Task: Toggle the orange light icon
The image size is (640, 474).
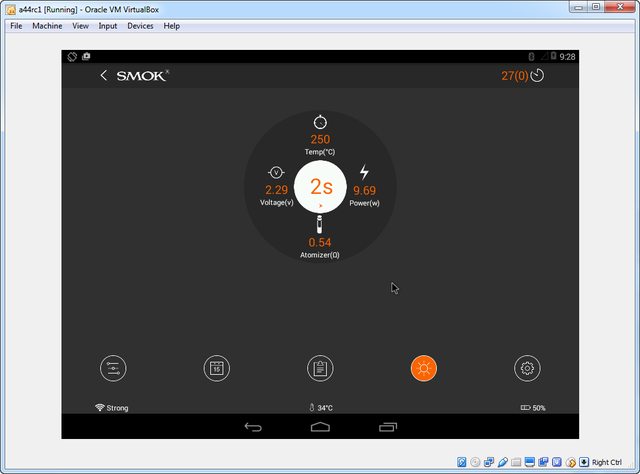Action: (424, 368)
